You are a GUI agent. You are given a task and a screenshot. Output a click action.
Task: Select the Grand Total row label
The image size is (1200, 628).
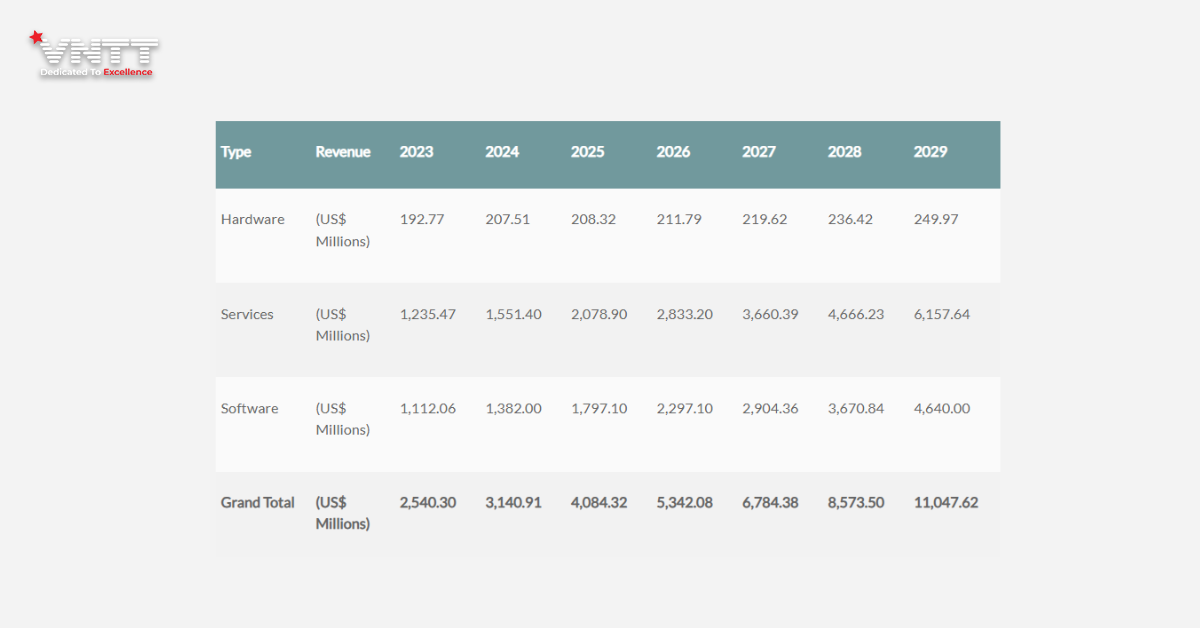(257, 502)
